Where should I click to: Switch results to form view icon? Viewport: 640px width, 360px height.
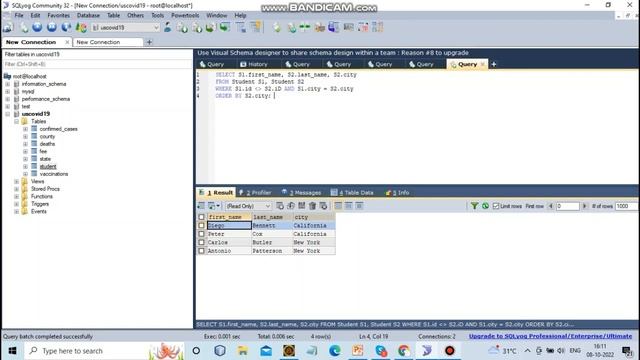(x=349, y=206)
